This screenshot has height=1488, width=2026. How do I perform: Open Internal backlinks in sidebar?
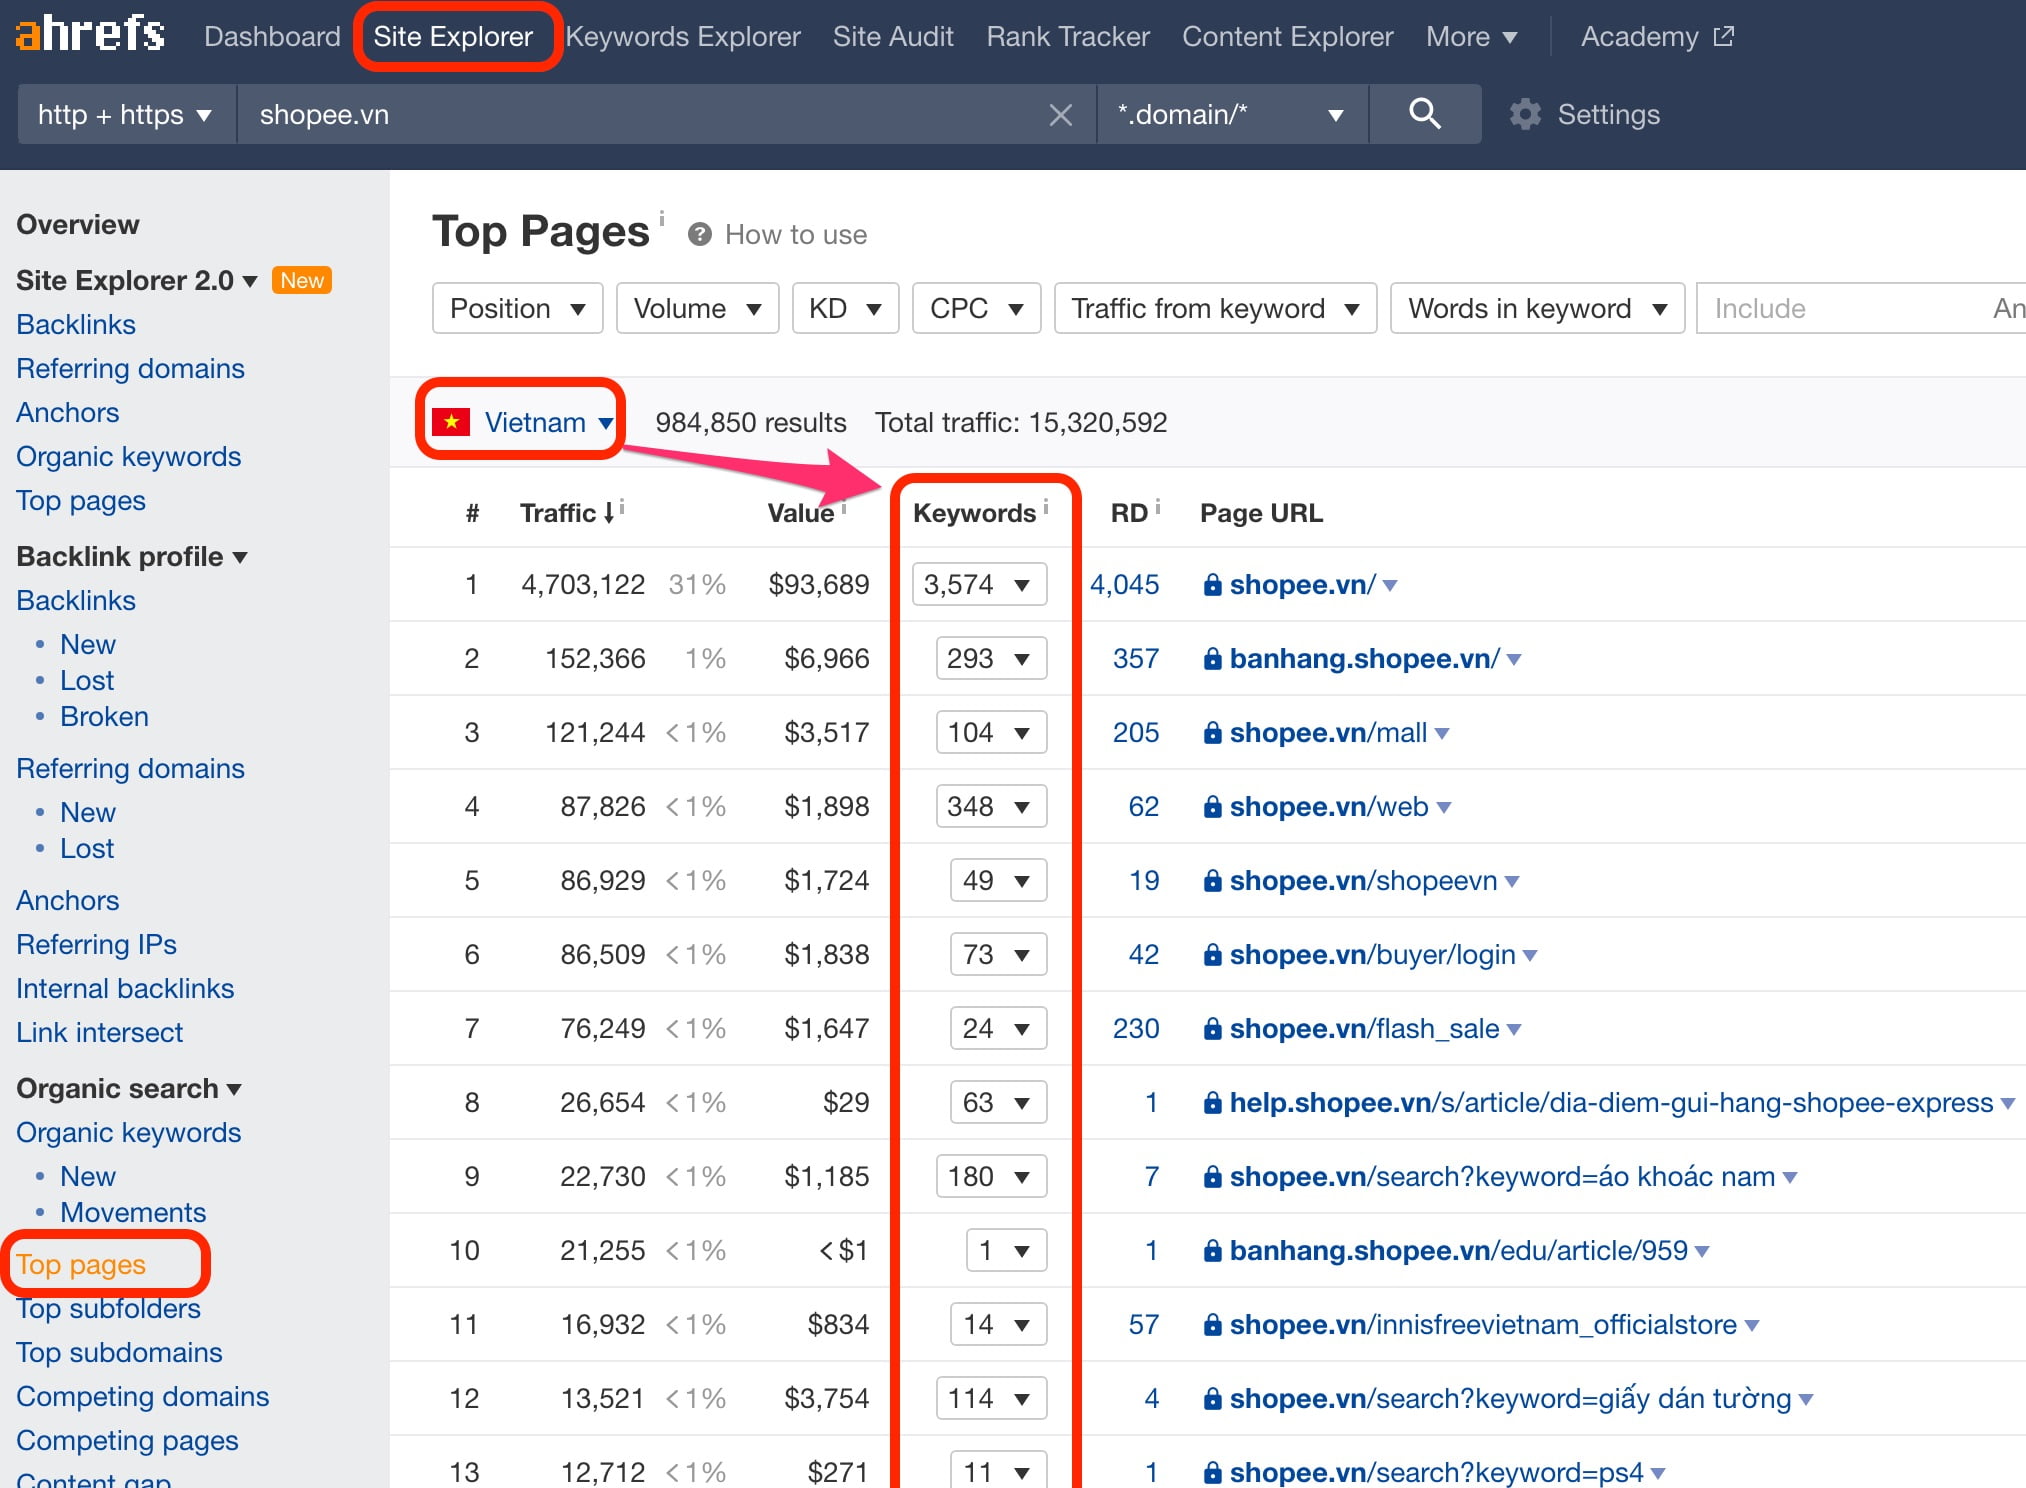[x=125, y=988]
